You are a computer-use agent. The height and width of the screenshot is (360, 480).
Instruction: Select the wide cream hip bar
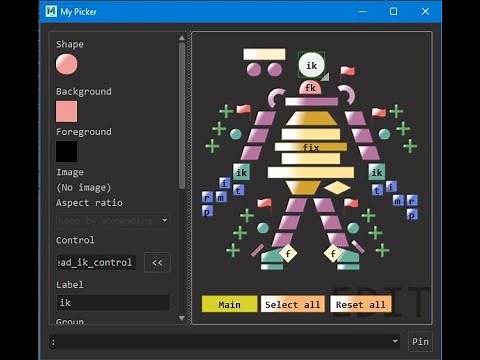tap(311, 172)
